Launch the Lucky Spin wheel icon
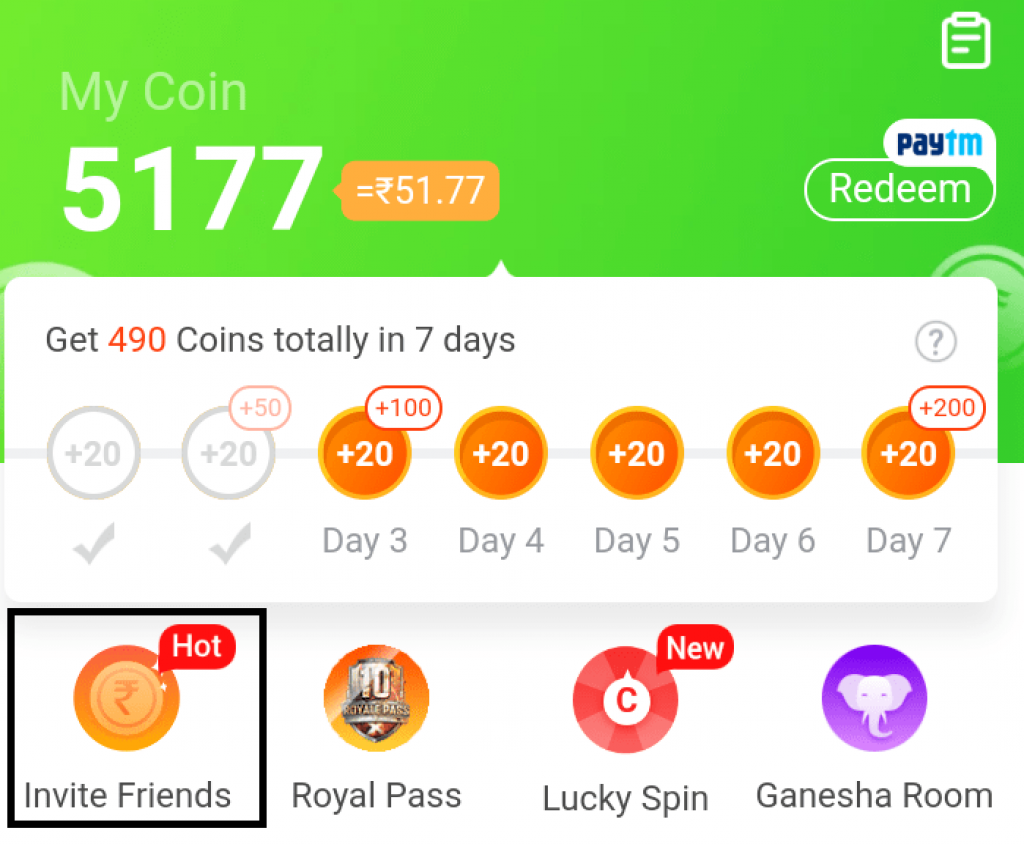Viewport: 1024px width, 844px height. point(626,699)
